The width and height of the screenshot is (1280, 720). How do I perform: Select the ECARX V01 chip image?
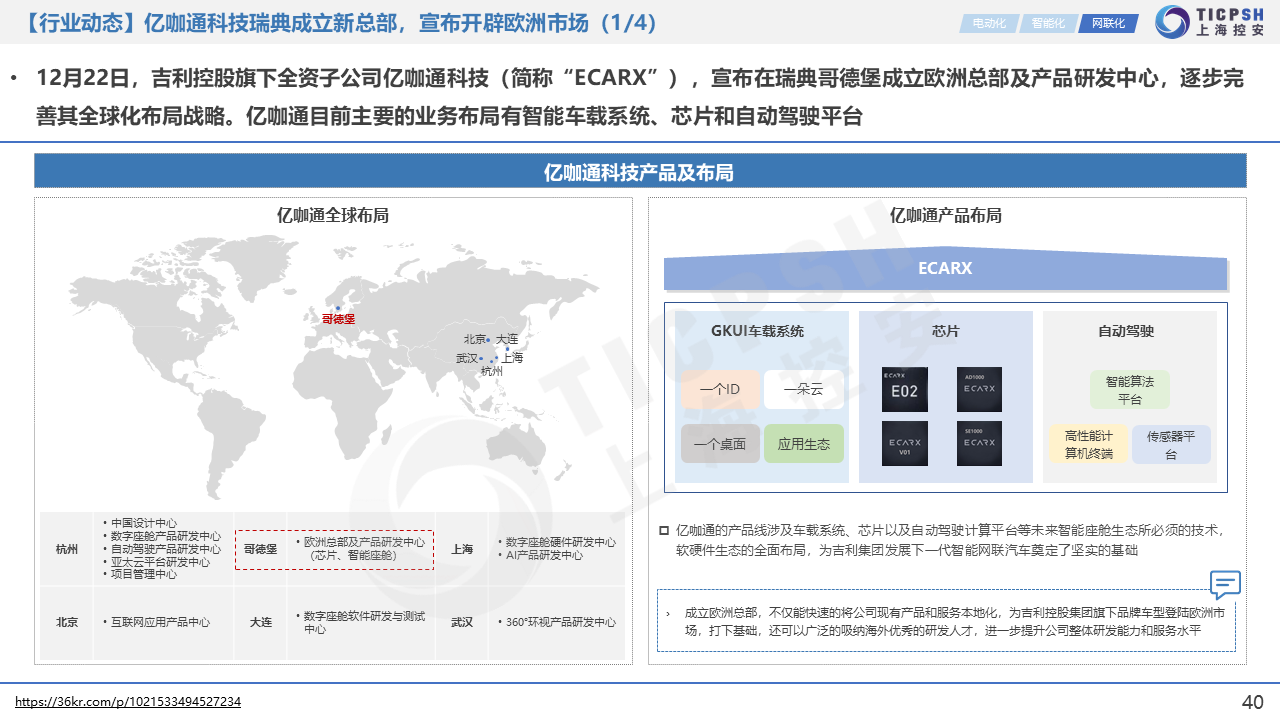pos(904,443)
